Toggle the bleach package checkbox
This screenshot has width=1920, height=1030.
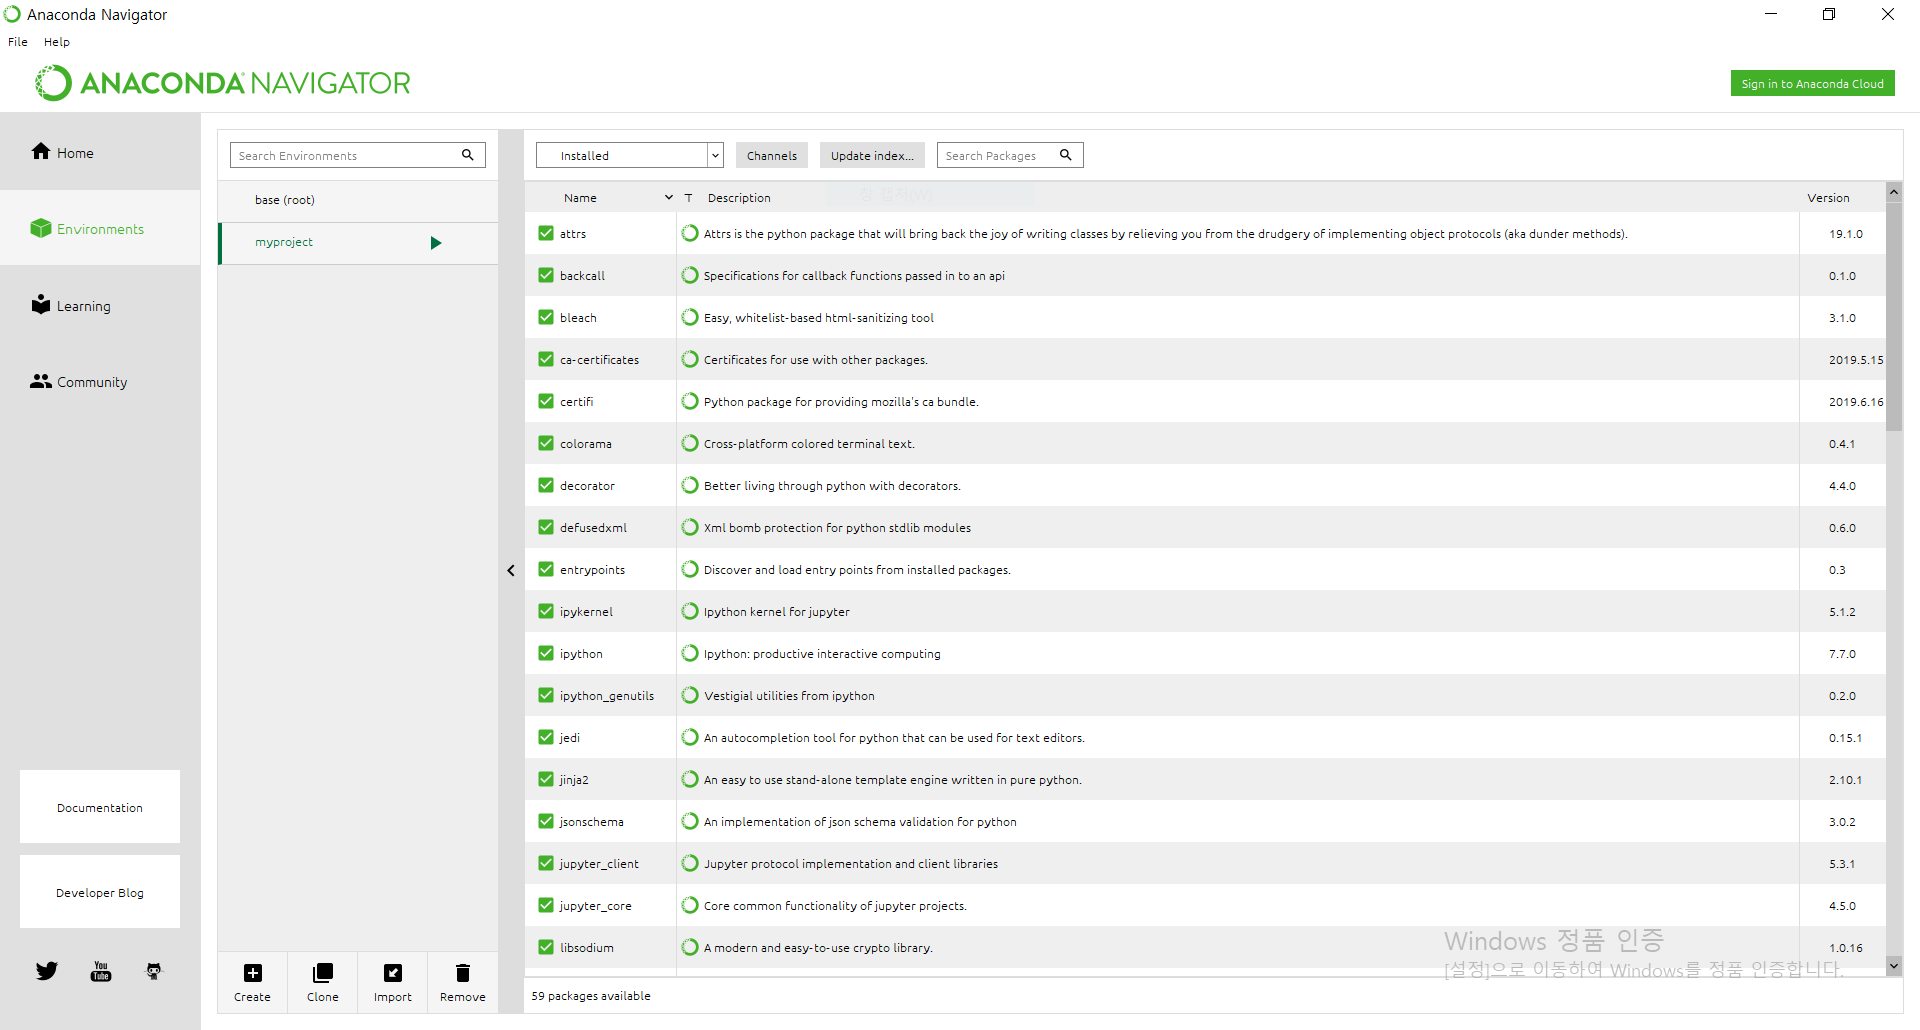coord(546,317)
